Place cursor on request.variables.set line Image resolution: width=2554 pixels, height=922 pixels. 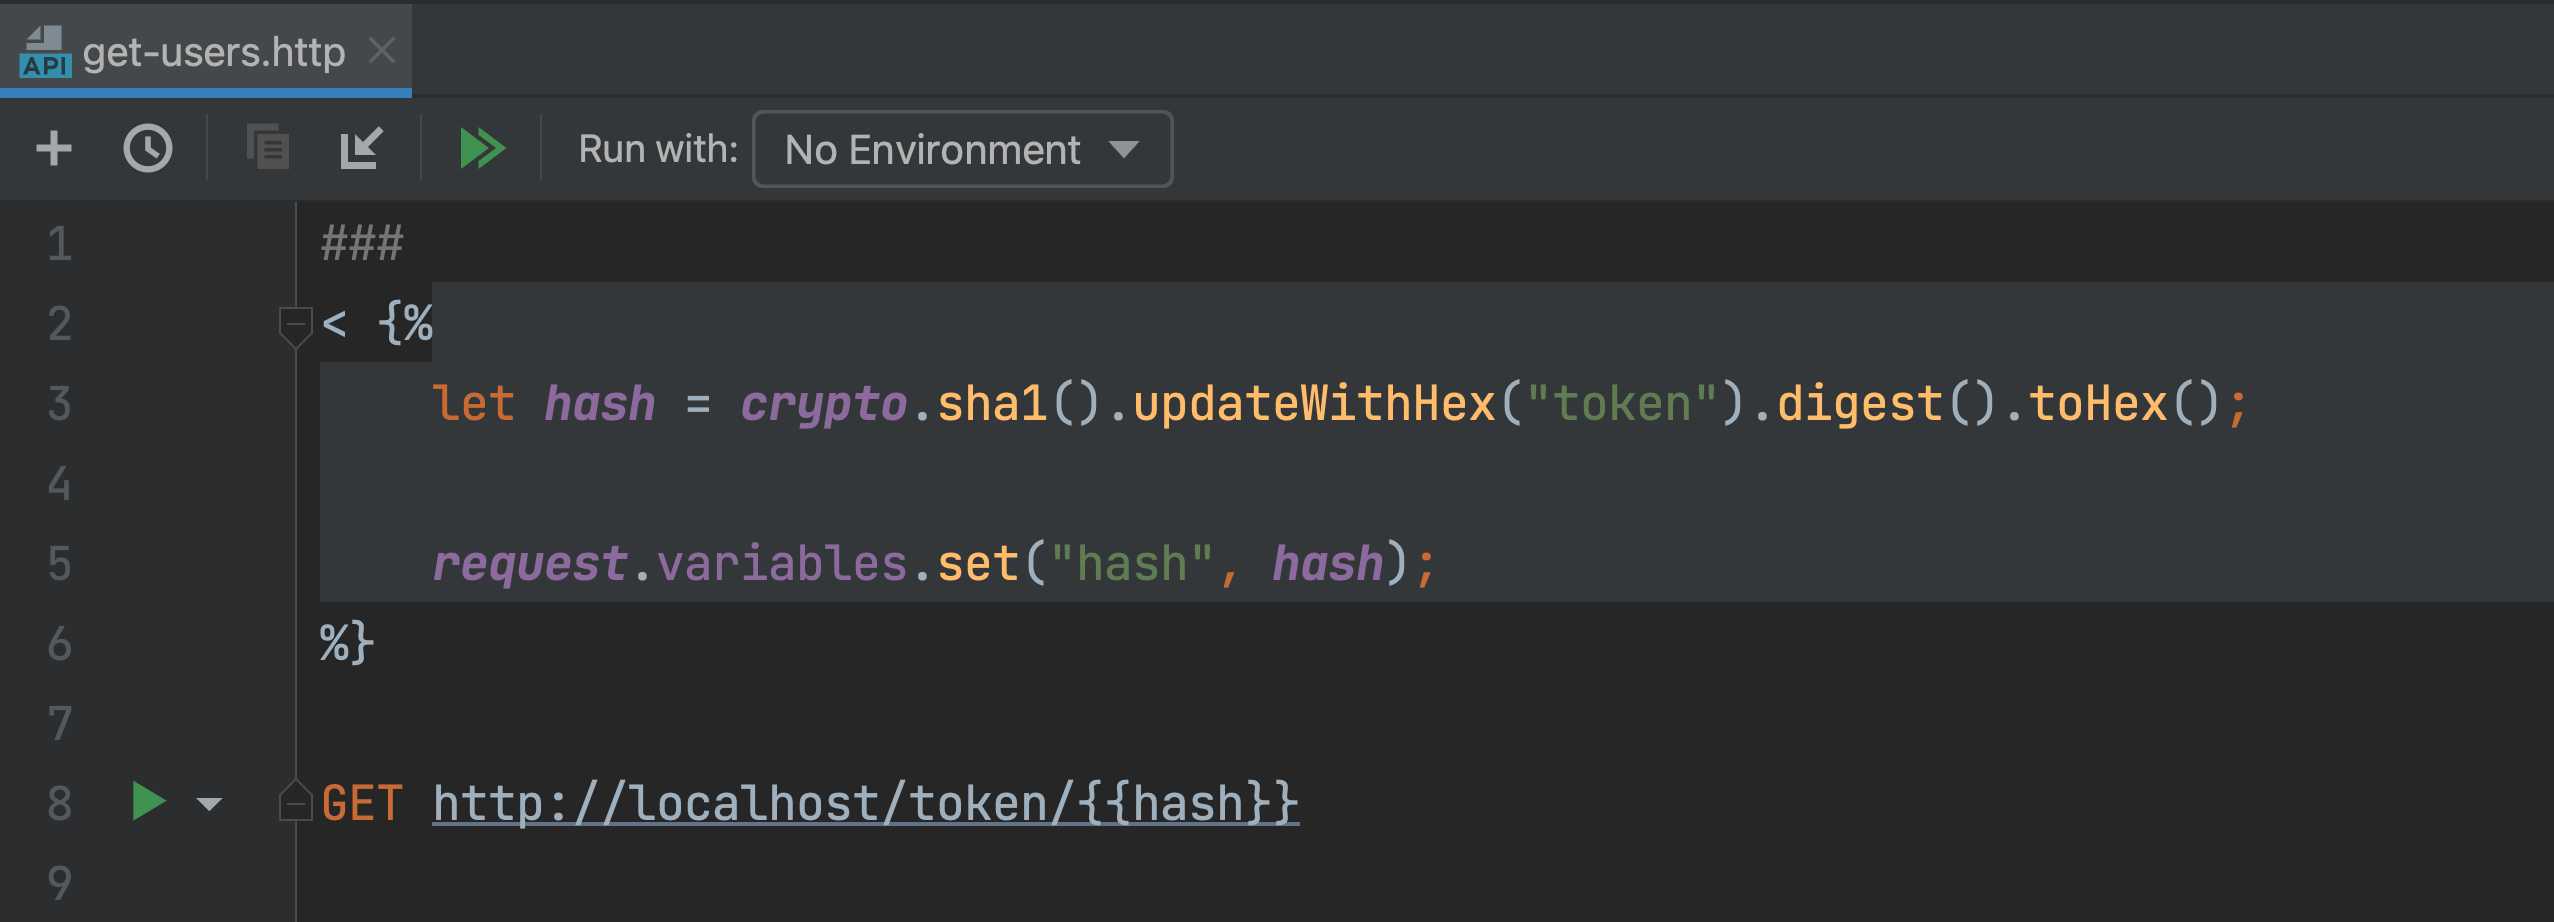pyautogui.click(x=932, y=564)
